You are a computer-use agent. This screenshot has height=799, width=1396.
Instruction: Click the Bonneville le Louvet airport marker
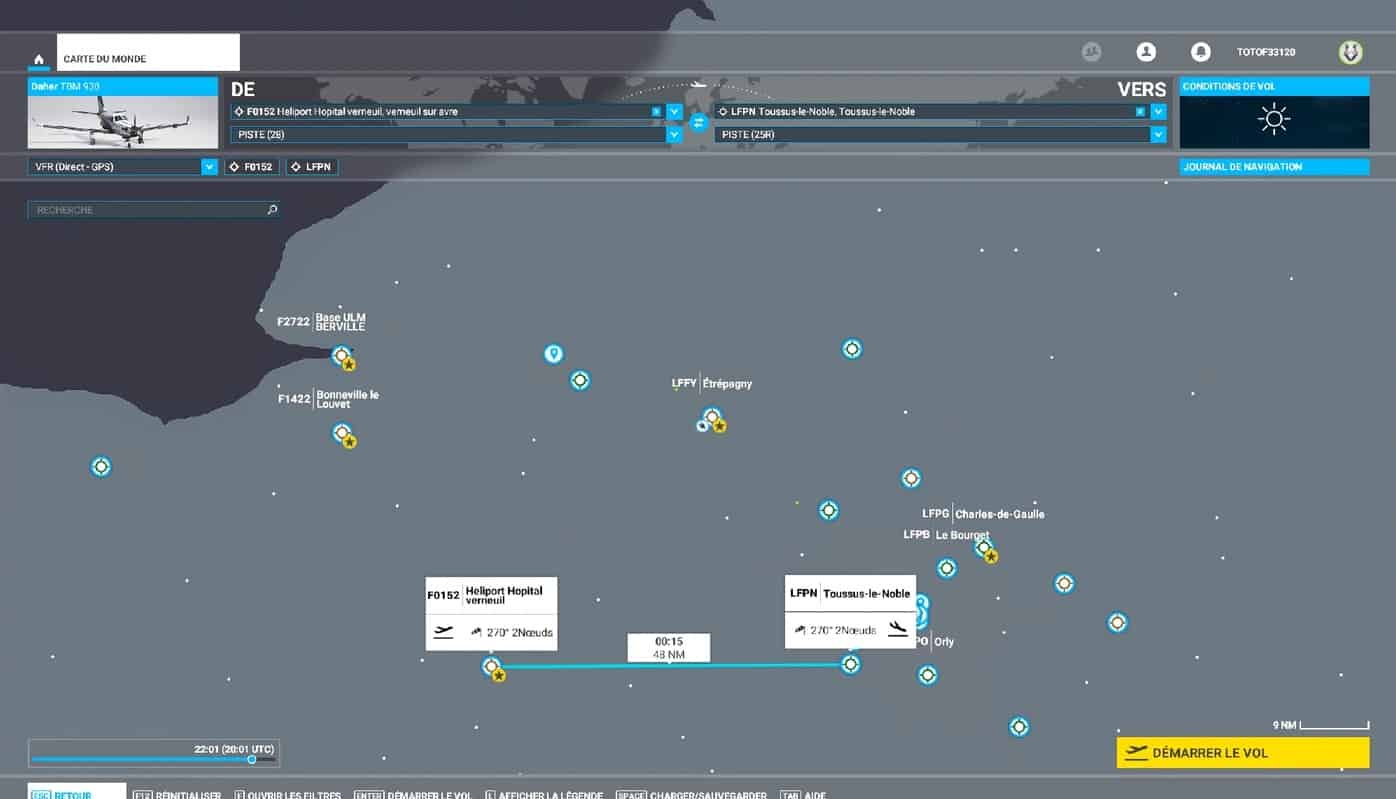(342, 433)
